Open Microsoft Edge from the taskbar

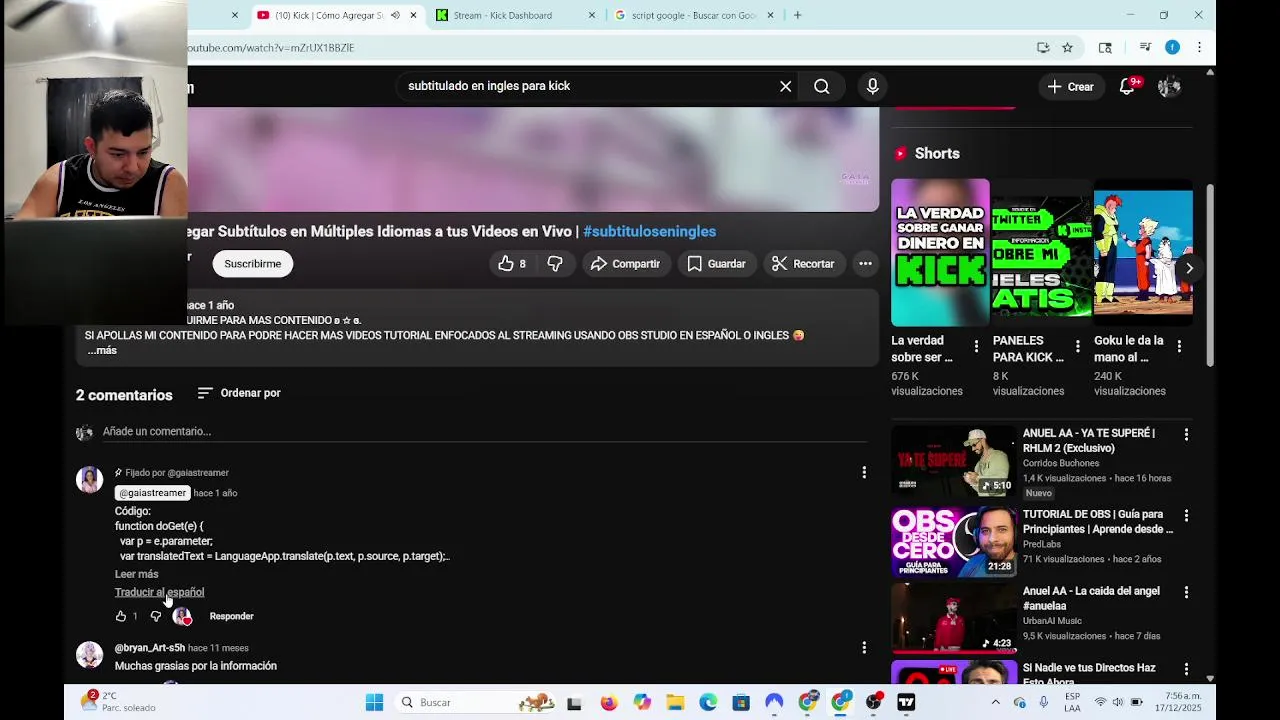click(708, 703)
